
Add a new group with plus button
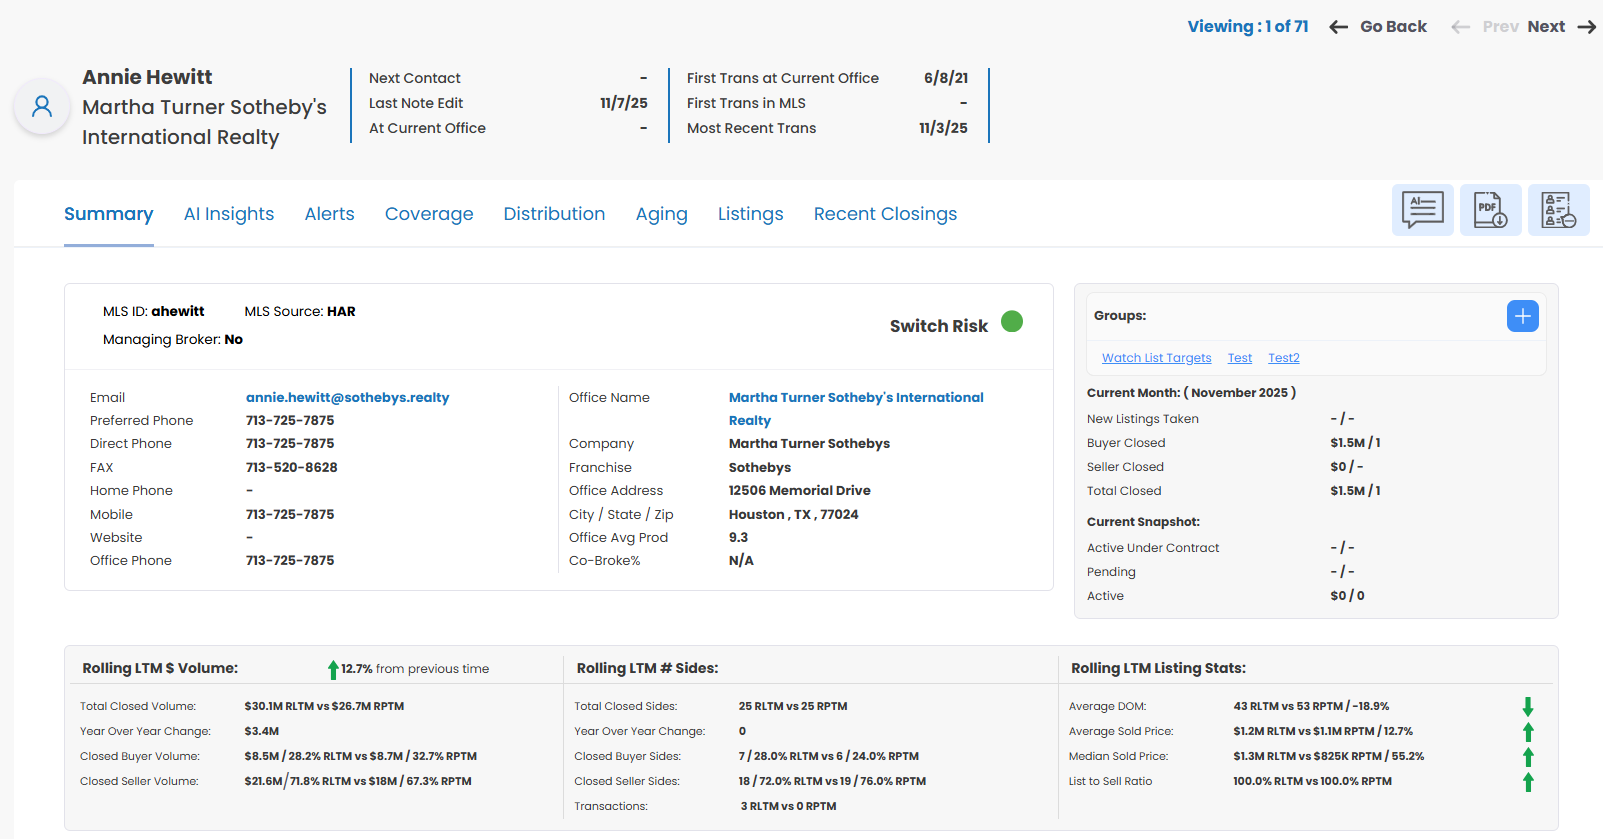coord(1522,316)
